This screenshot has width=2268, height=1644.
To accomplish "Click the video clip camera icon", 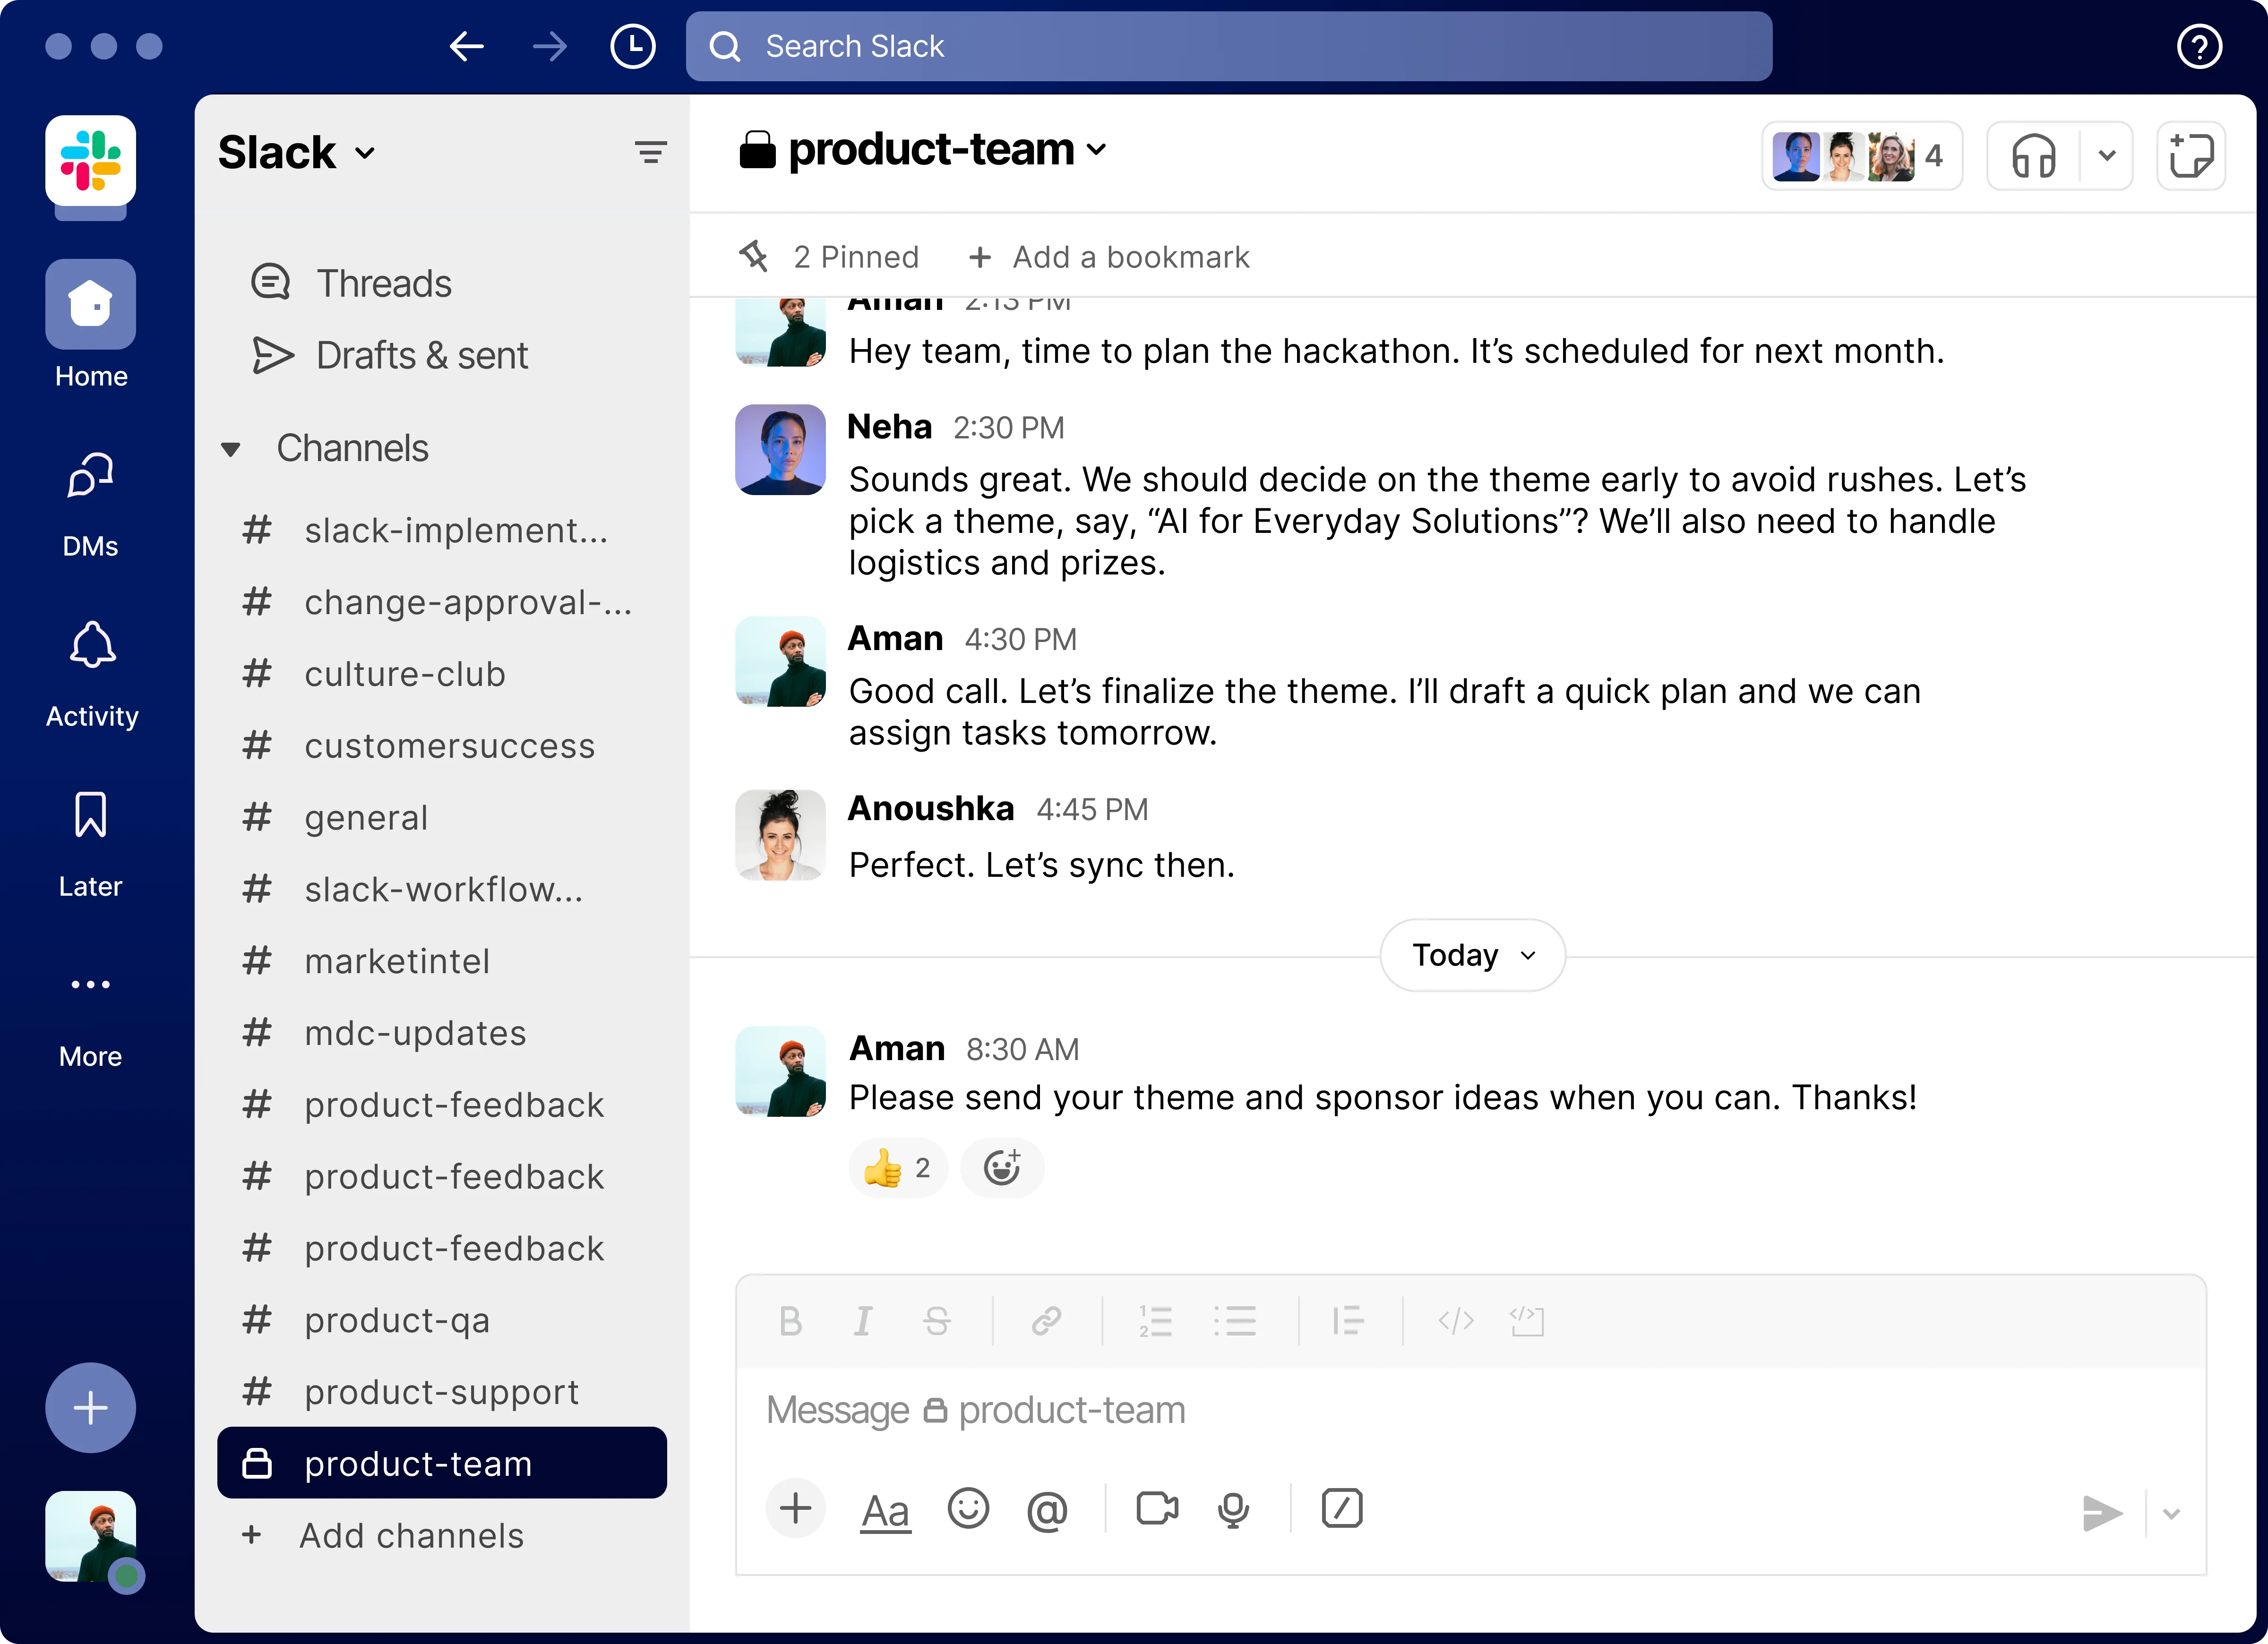I will (x=1157, y=1508).
